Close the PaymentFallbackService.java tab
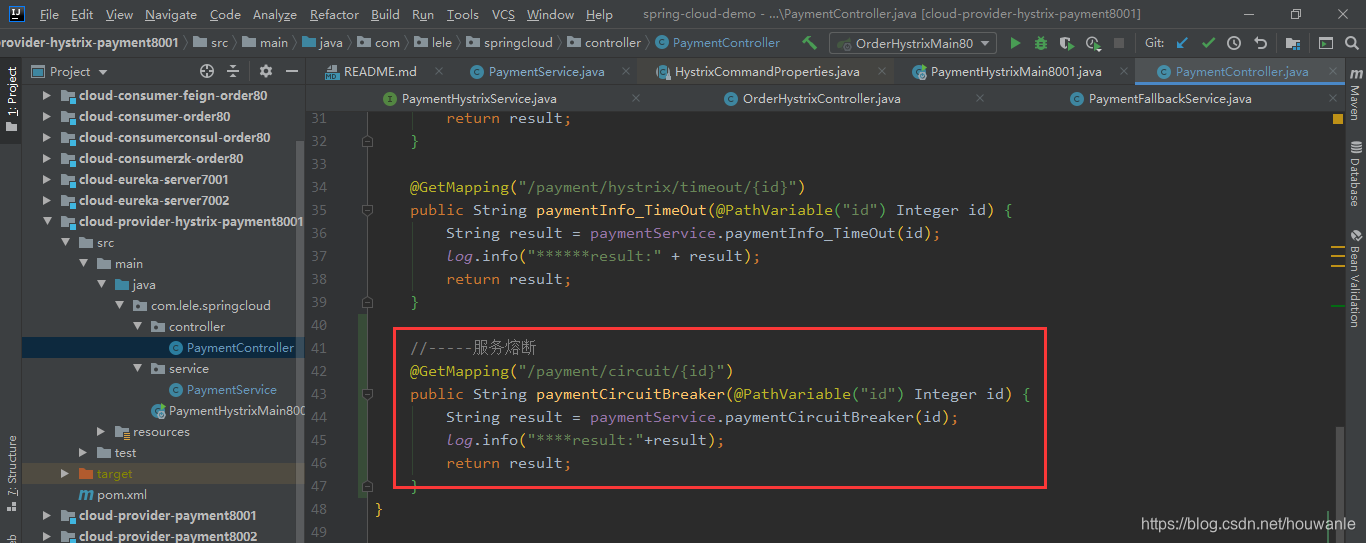Image resolution: width=1366 pixels, height=543 pixels. click(1331, 99)
